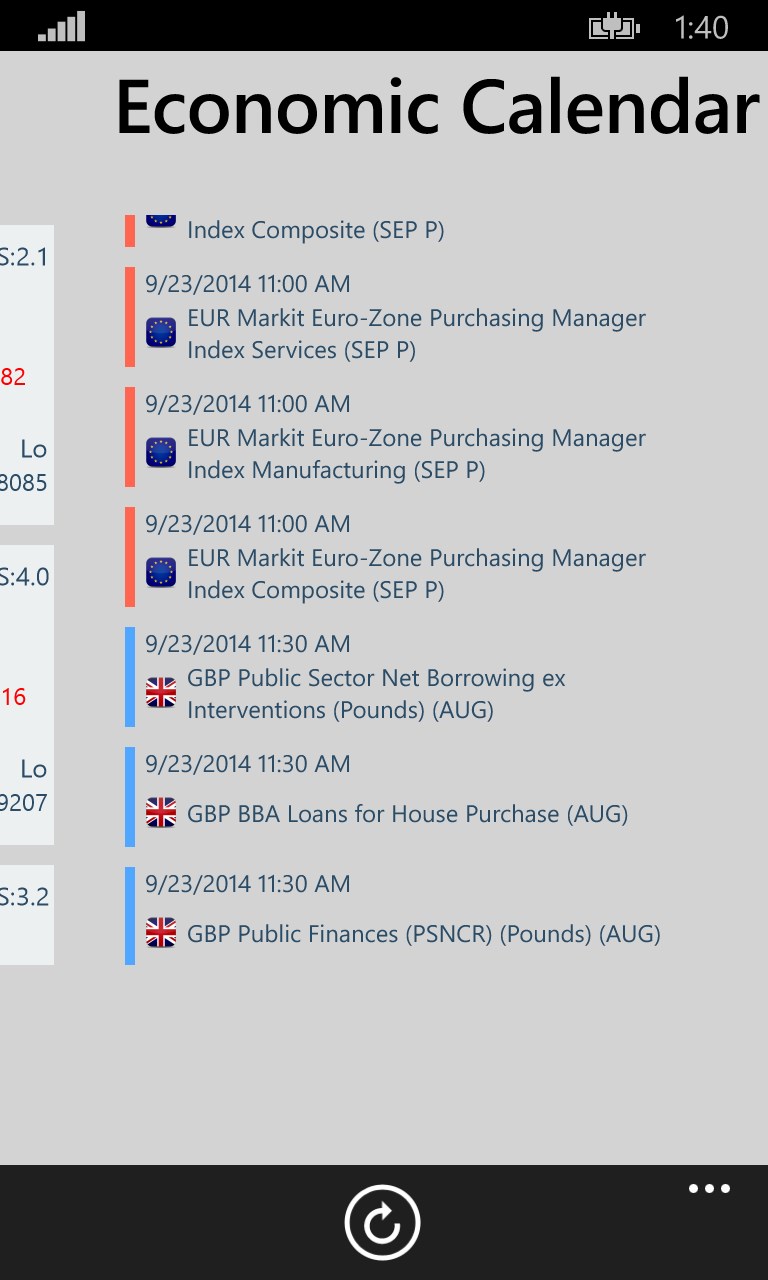Select GBP Public Finances (PSNCR) event
The width and height of the screenshot is (768, 1280).
pos(423,934)
